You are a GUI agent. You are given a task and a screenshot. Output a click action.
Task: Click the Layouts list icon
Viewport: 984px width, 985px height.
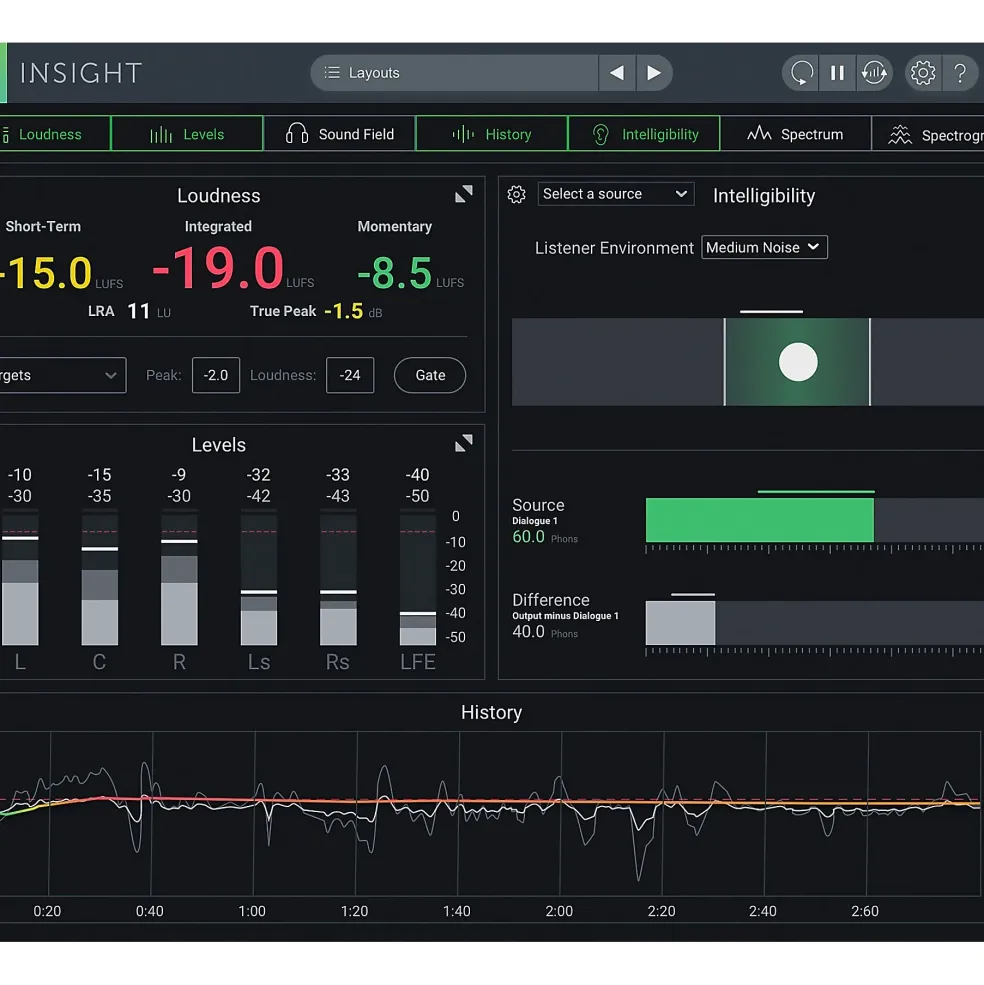point(332,73)
